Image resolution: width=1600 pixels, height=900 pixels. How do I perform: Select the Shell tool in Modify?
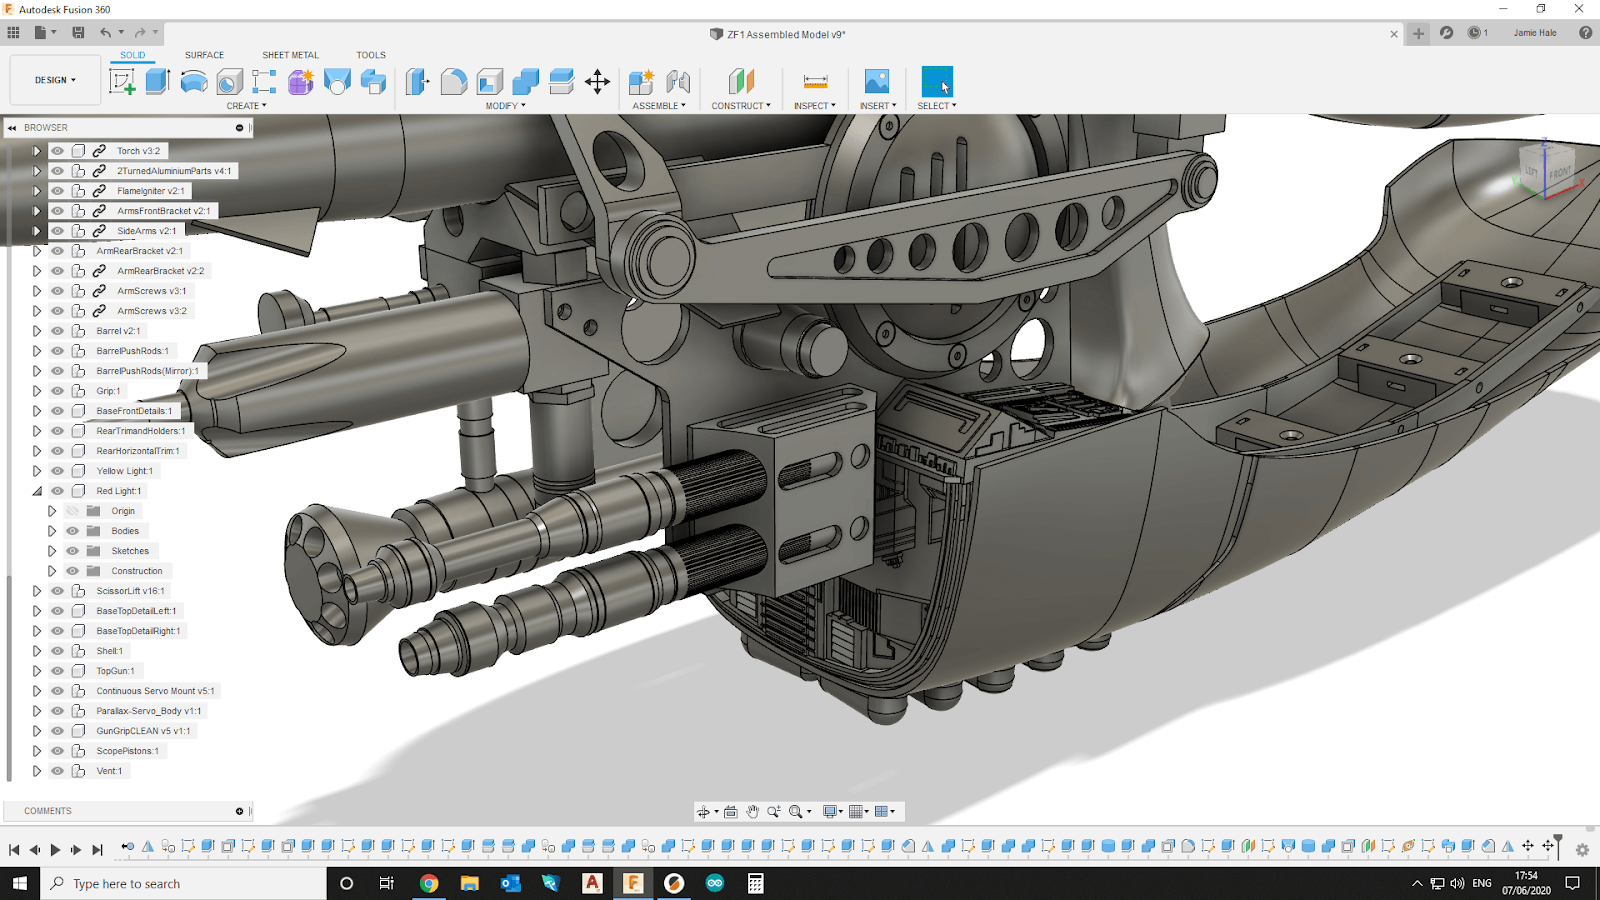tap(490, 82)
